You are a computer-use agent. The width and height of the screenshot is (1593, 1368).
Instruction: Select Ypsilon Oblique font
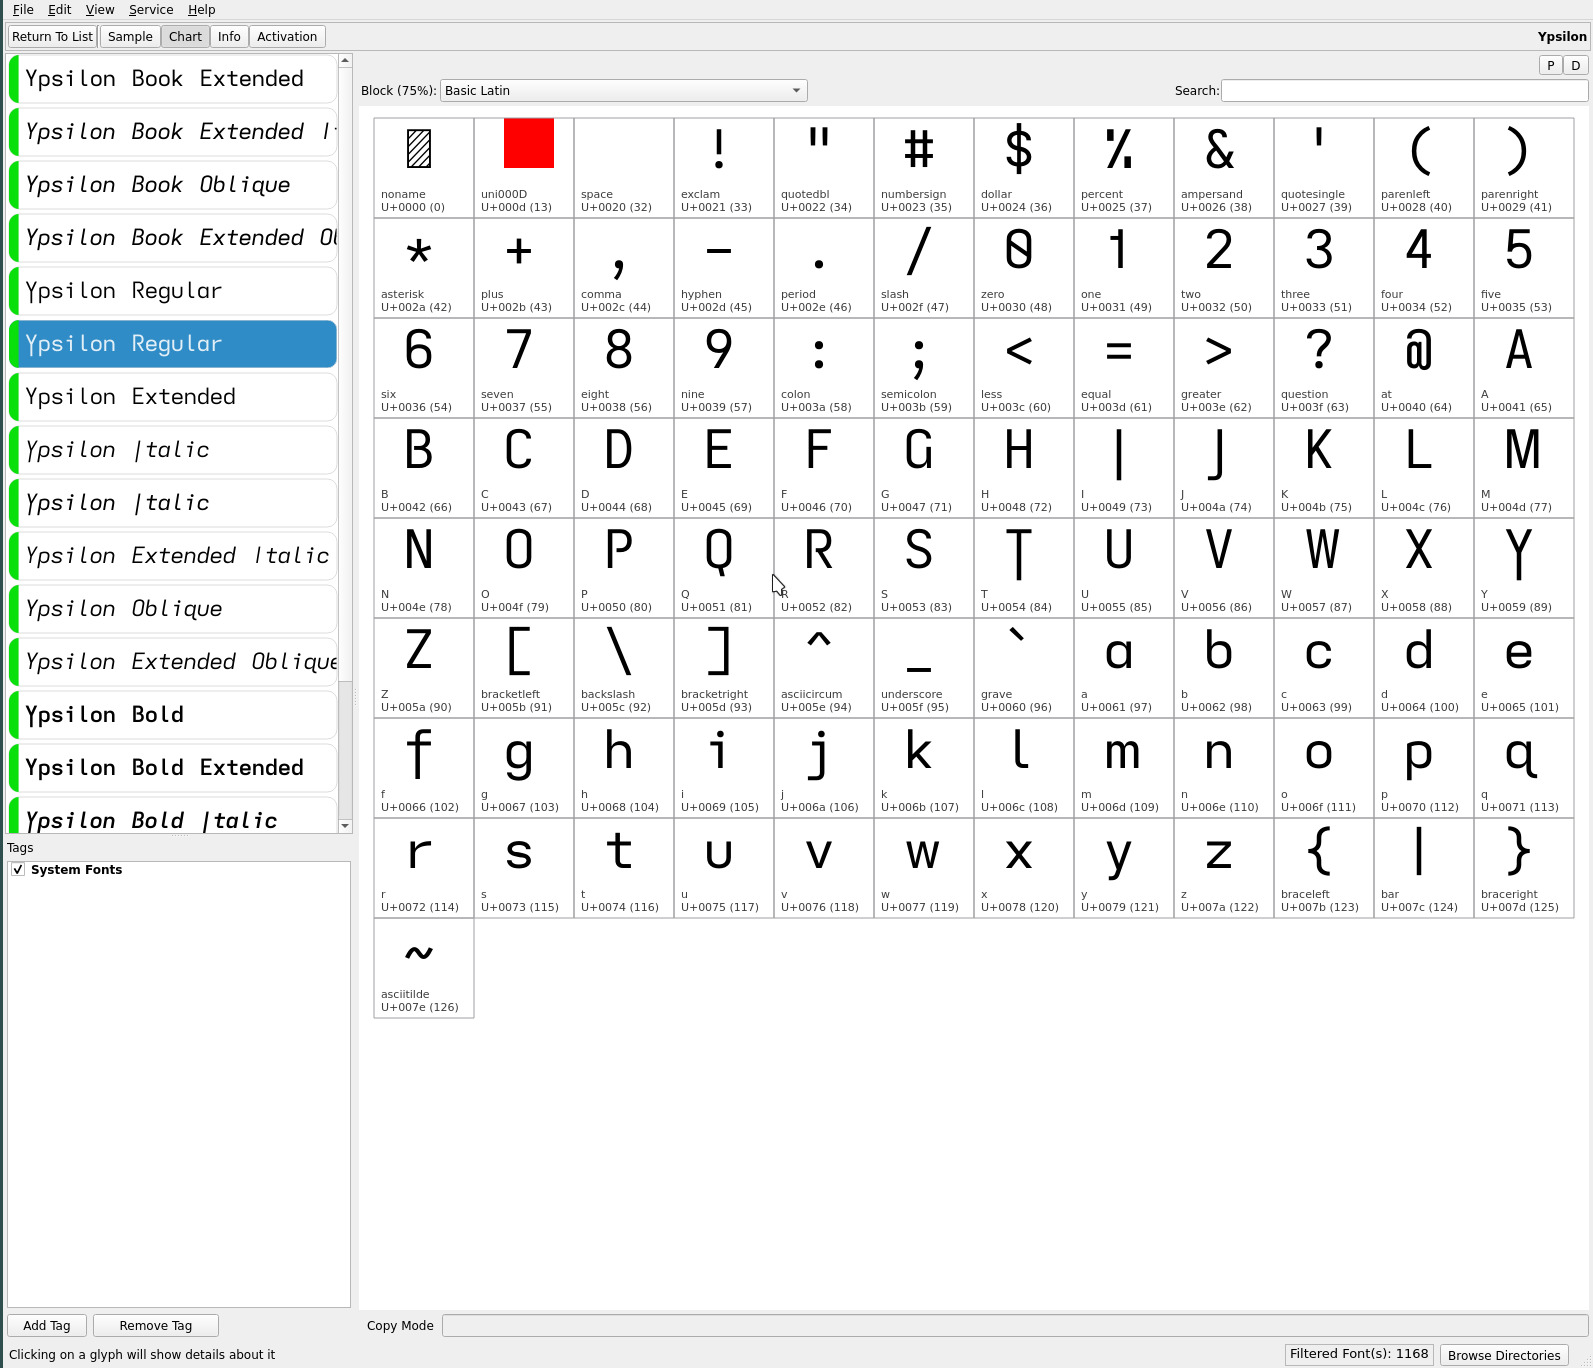tap(173, 609)
